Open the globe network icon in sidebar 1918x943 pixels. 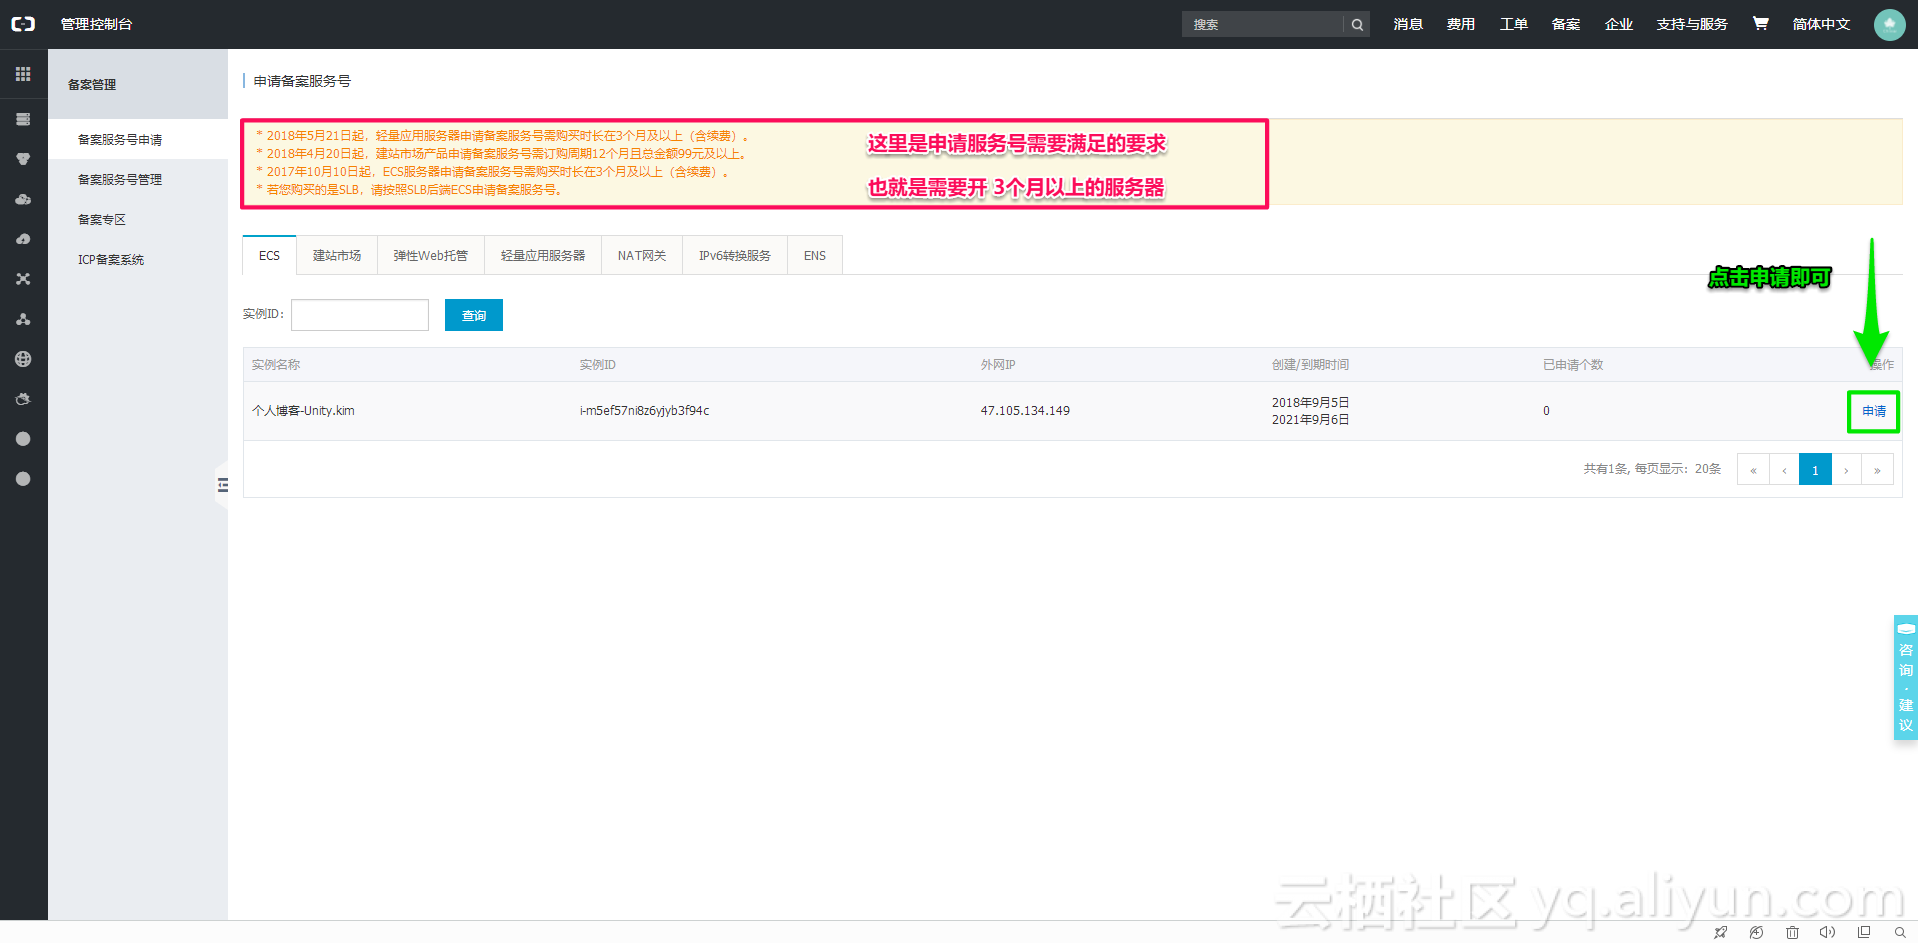pyautogui.click(x=23, y=359)
